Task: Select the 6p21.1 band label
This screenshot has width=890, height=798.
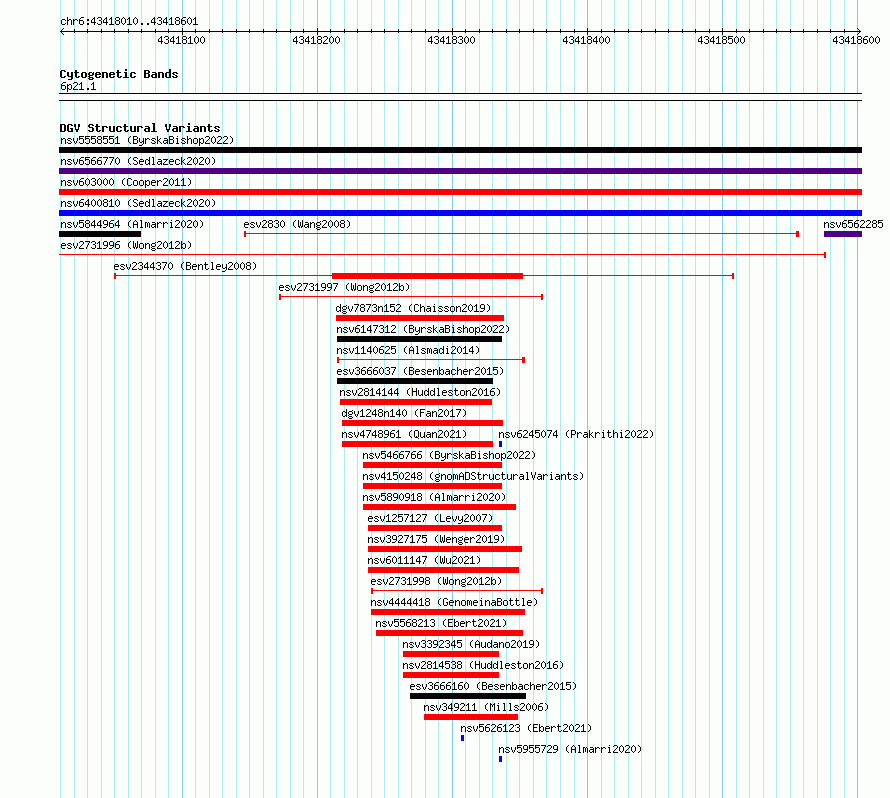Action: click(x=78, y=86)
